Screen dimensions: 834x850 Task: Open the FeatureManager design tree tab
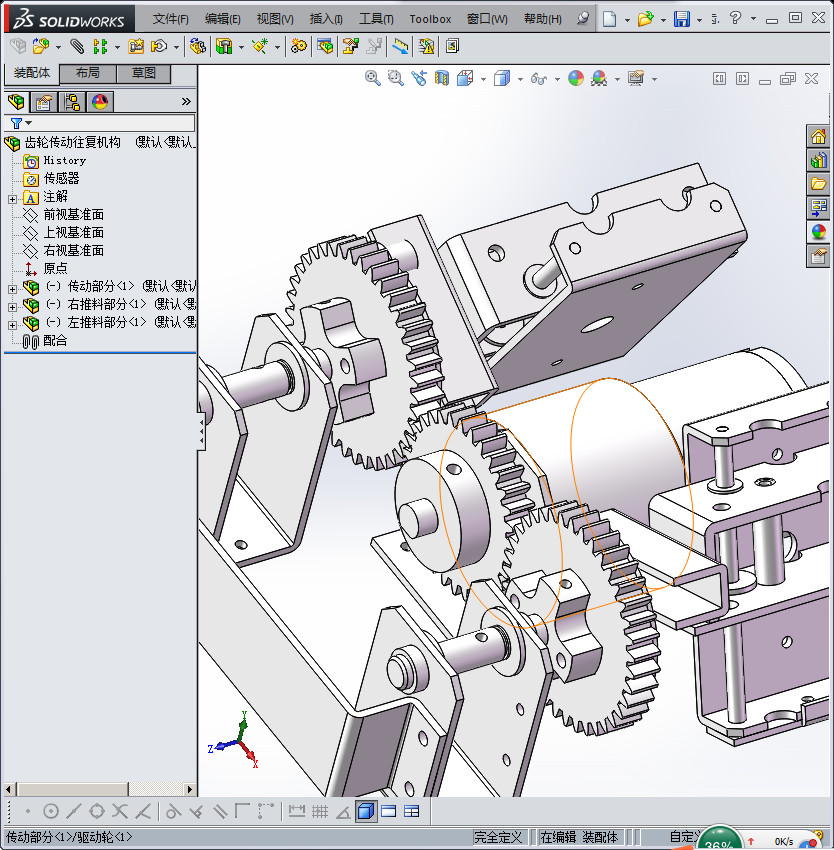click(16, 101)
